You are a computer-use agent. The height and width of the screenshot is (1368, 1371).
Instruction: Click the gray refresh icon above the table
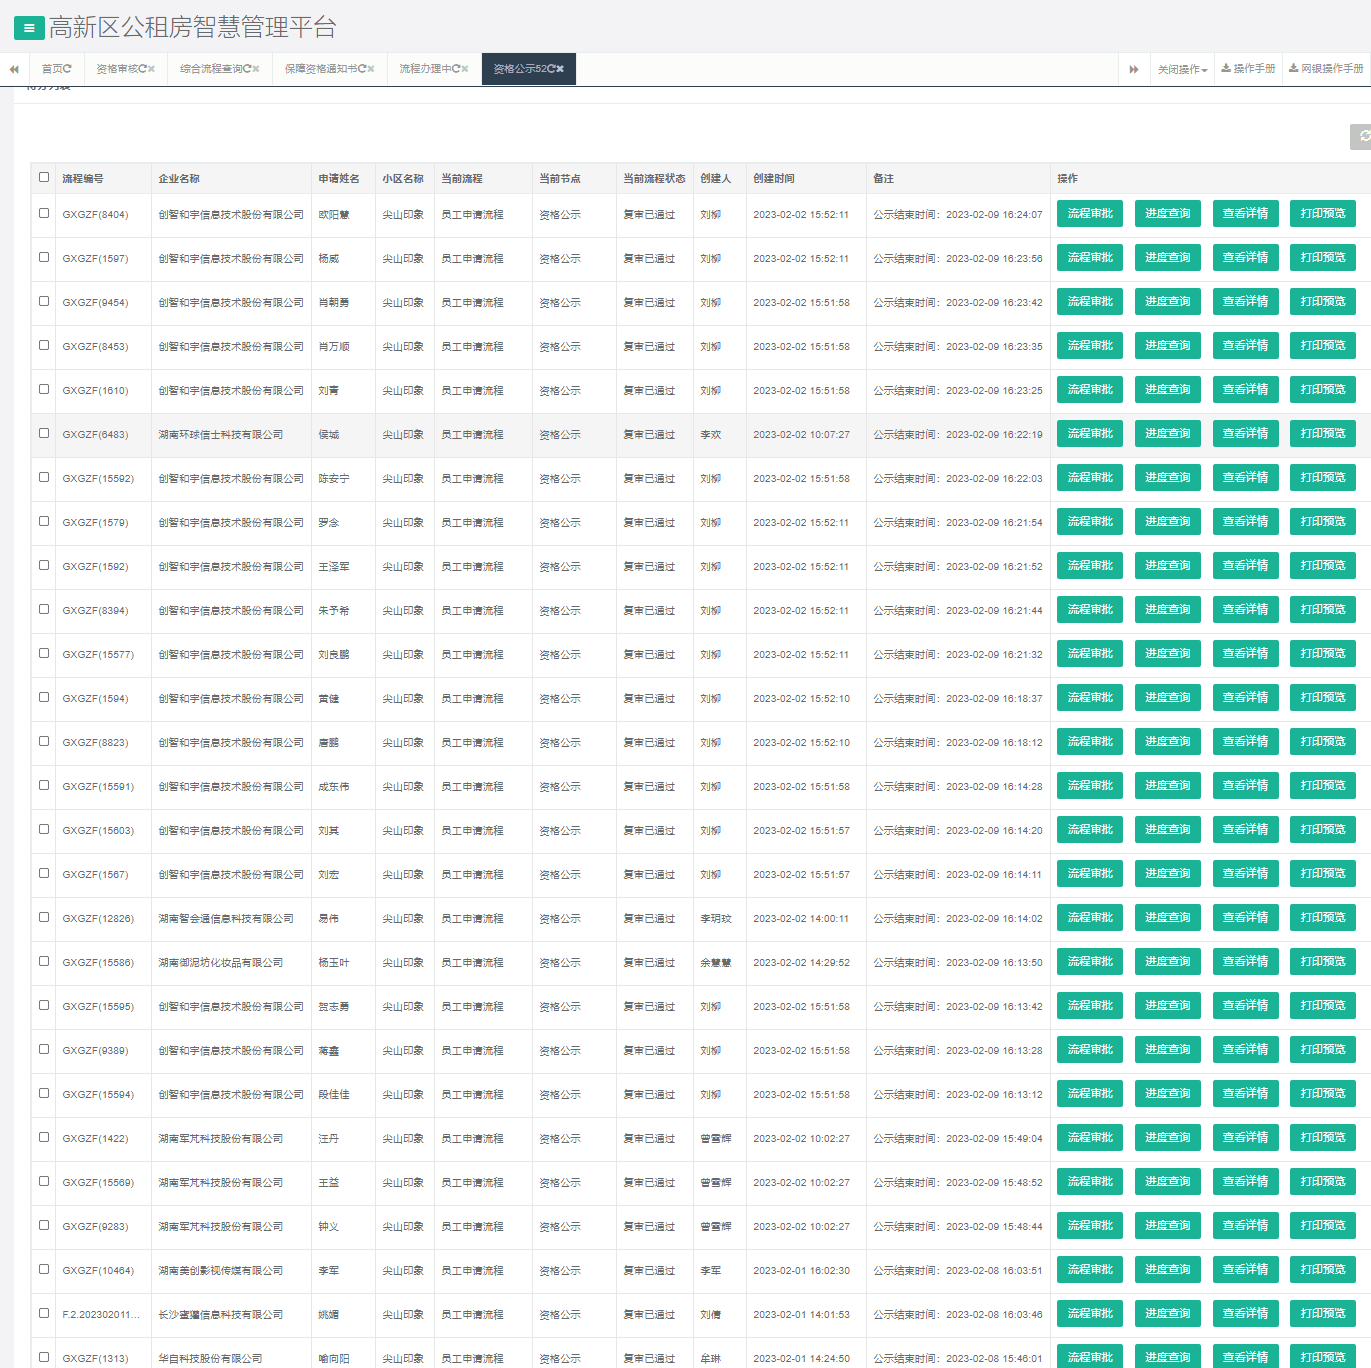tap(1362, 137)
